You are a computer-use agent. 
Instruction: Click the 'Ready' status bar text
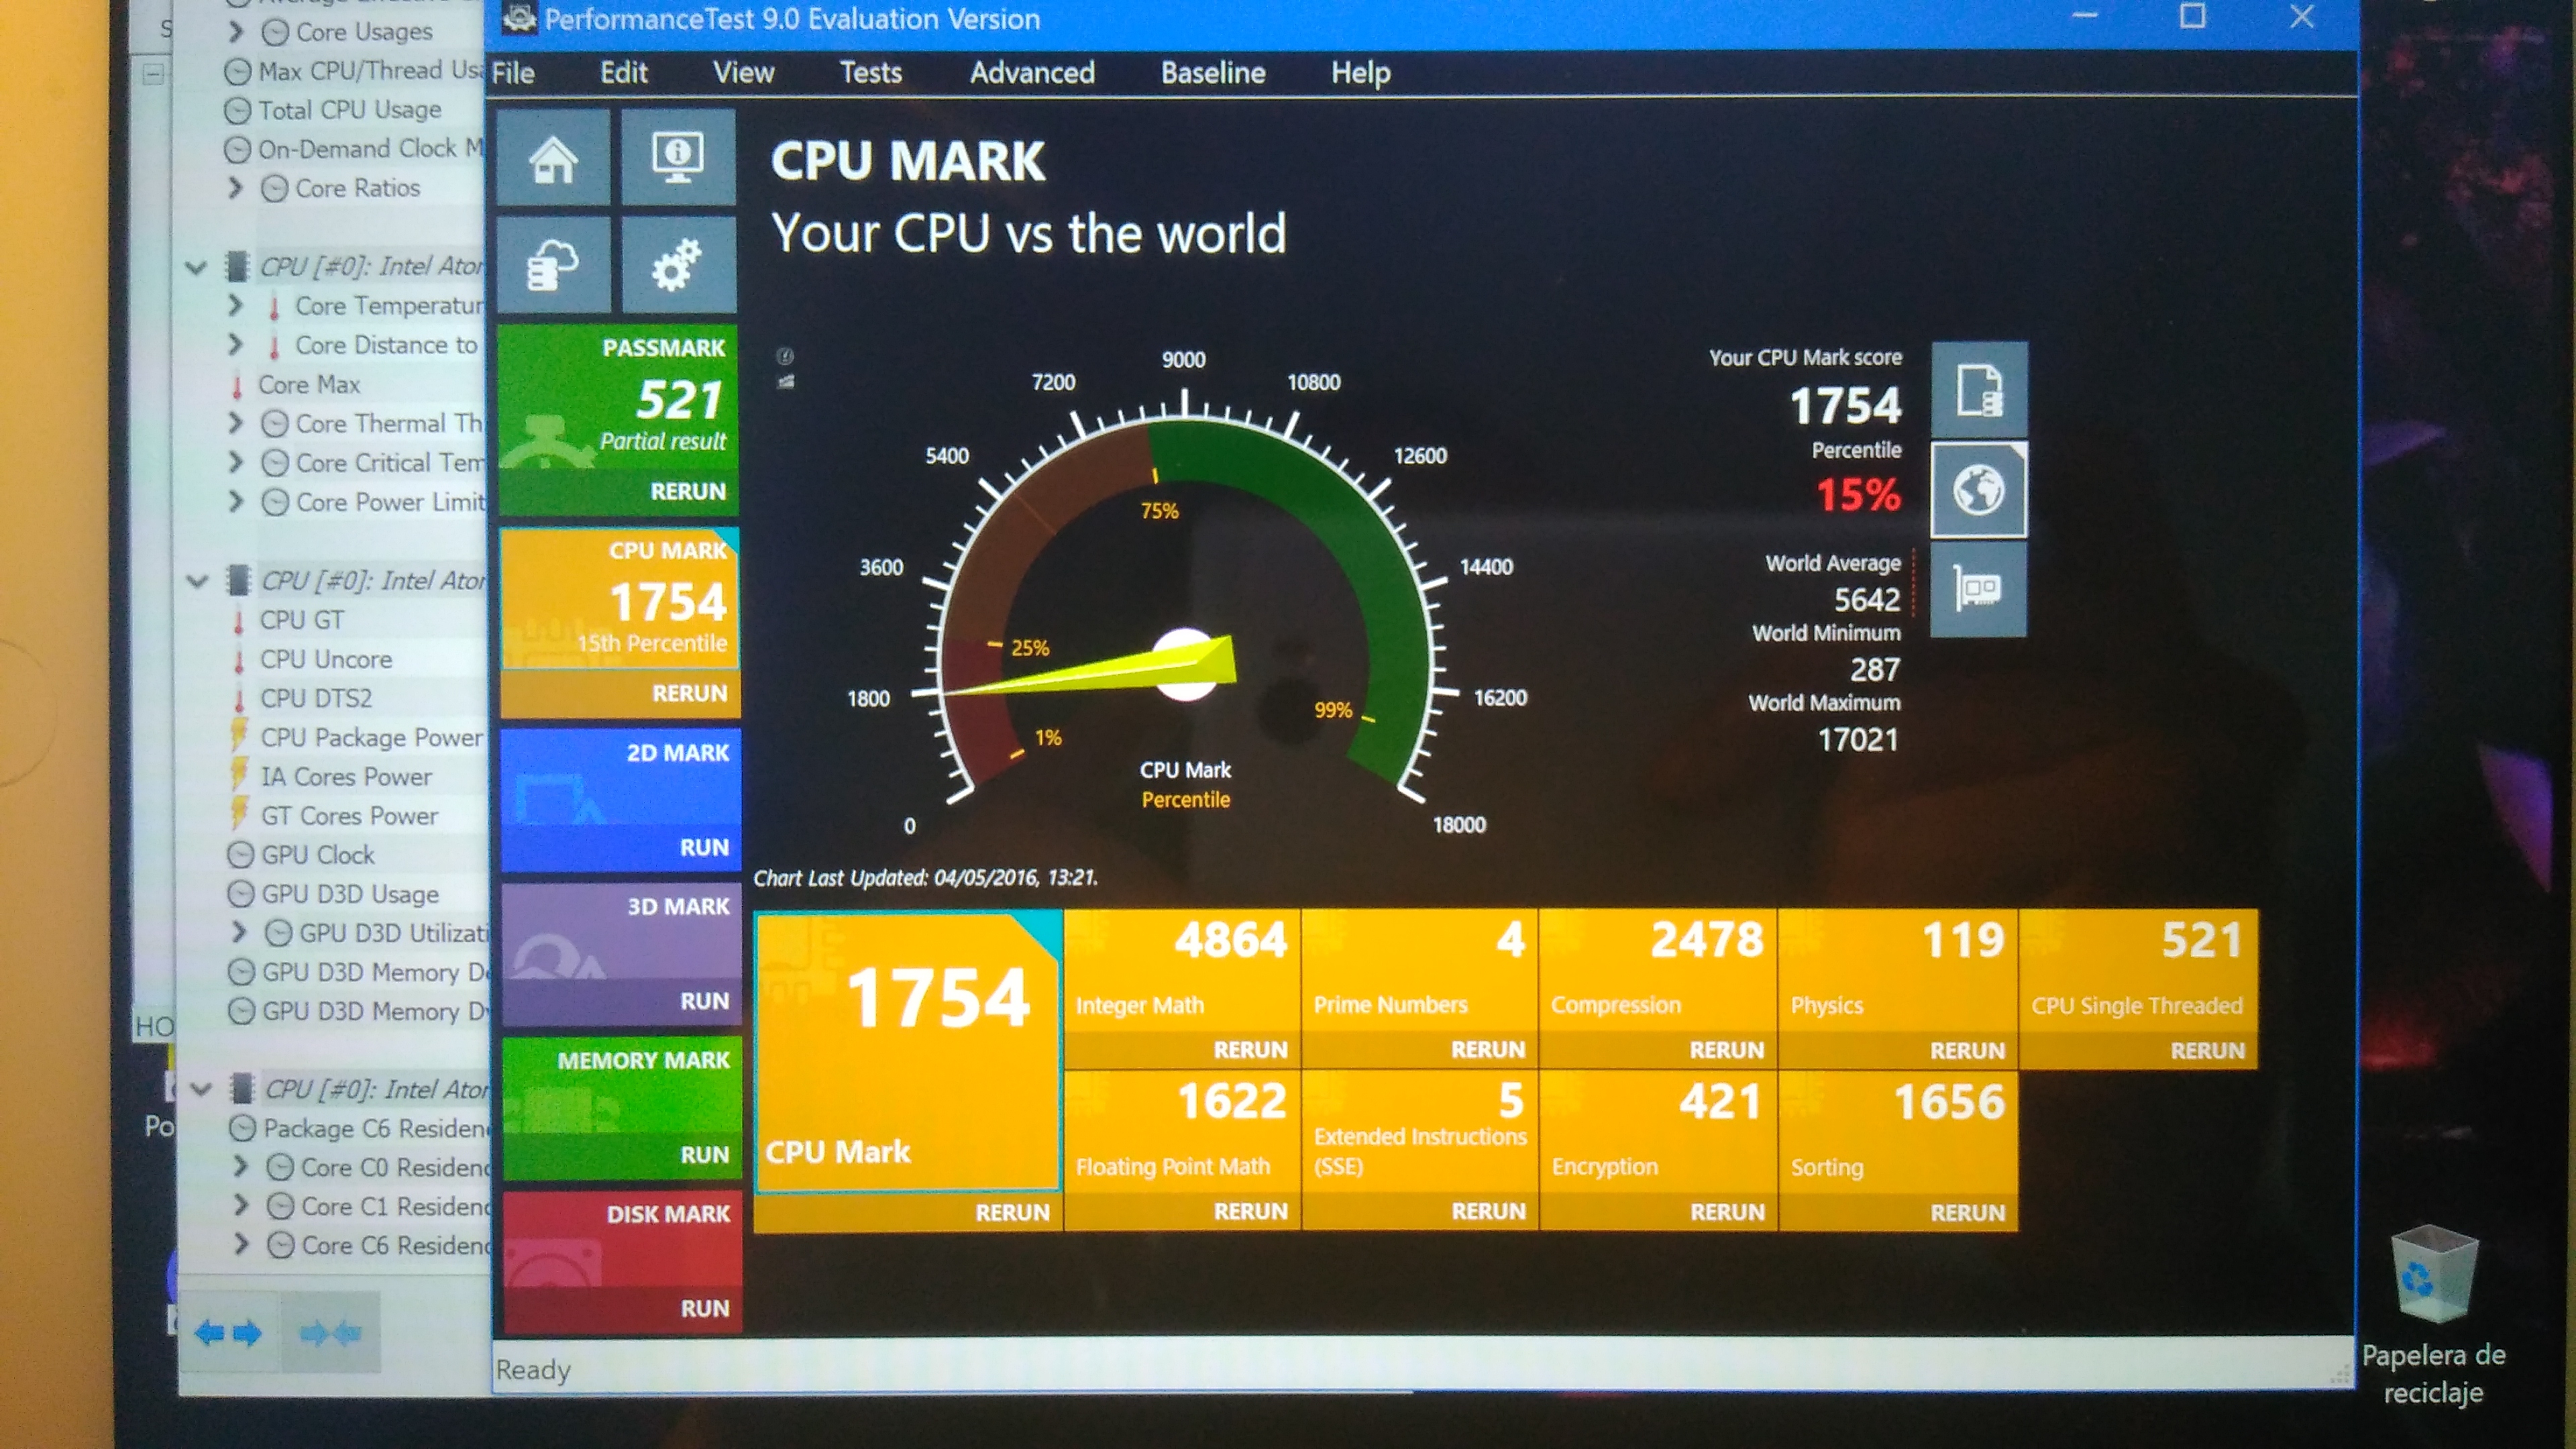pos(533,1370)
